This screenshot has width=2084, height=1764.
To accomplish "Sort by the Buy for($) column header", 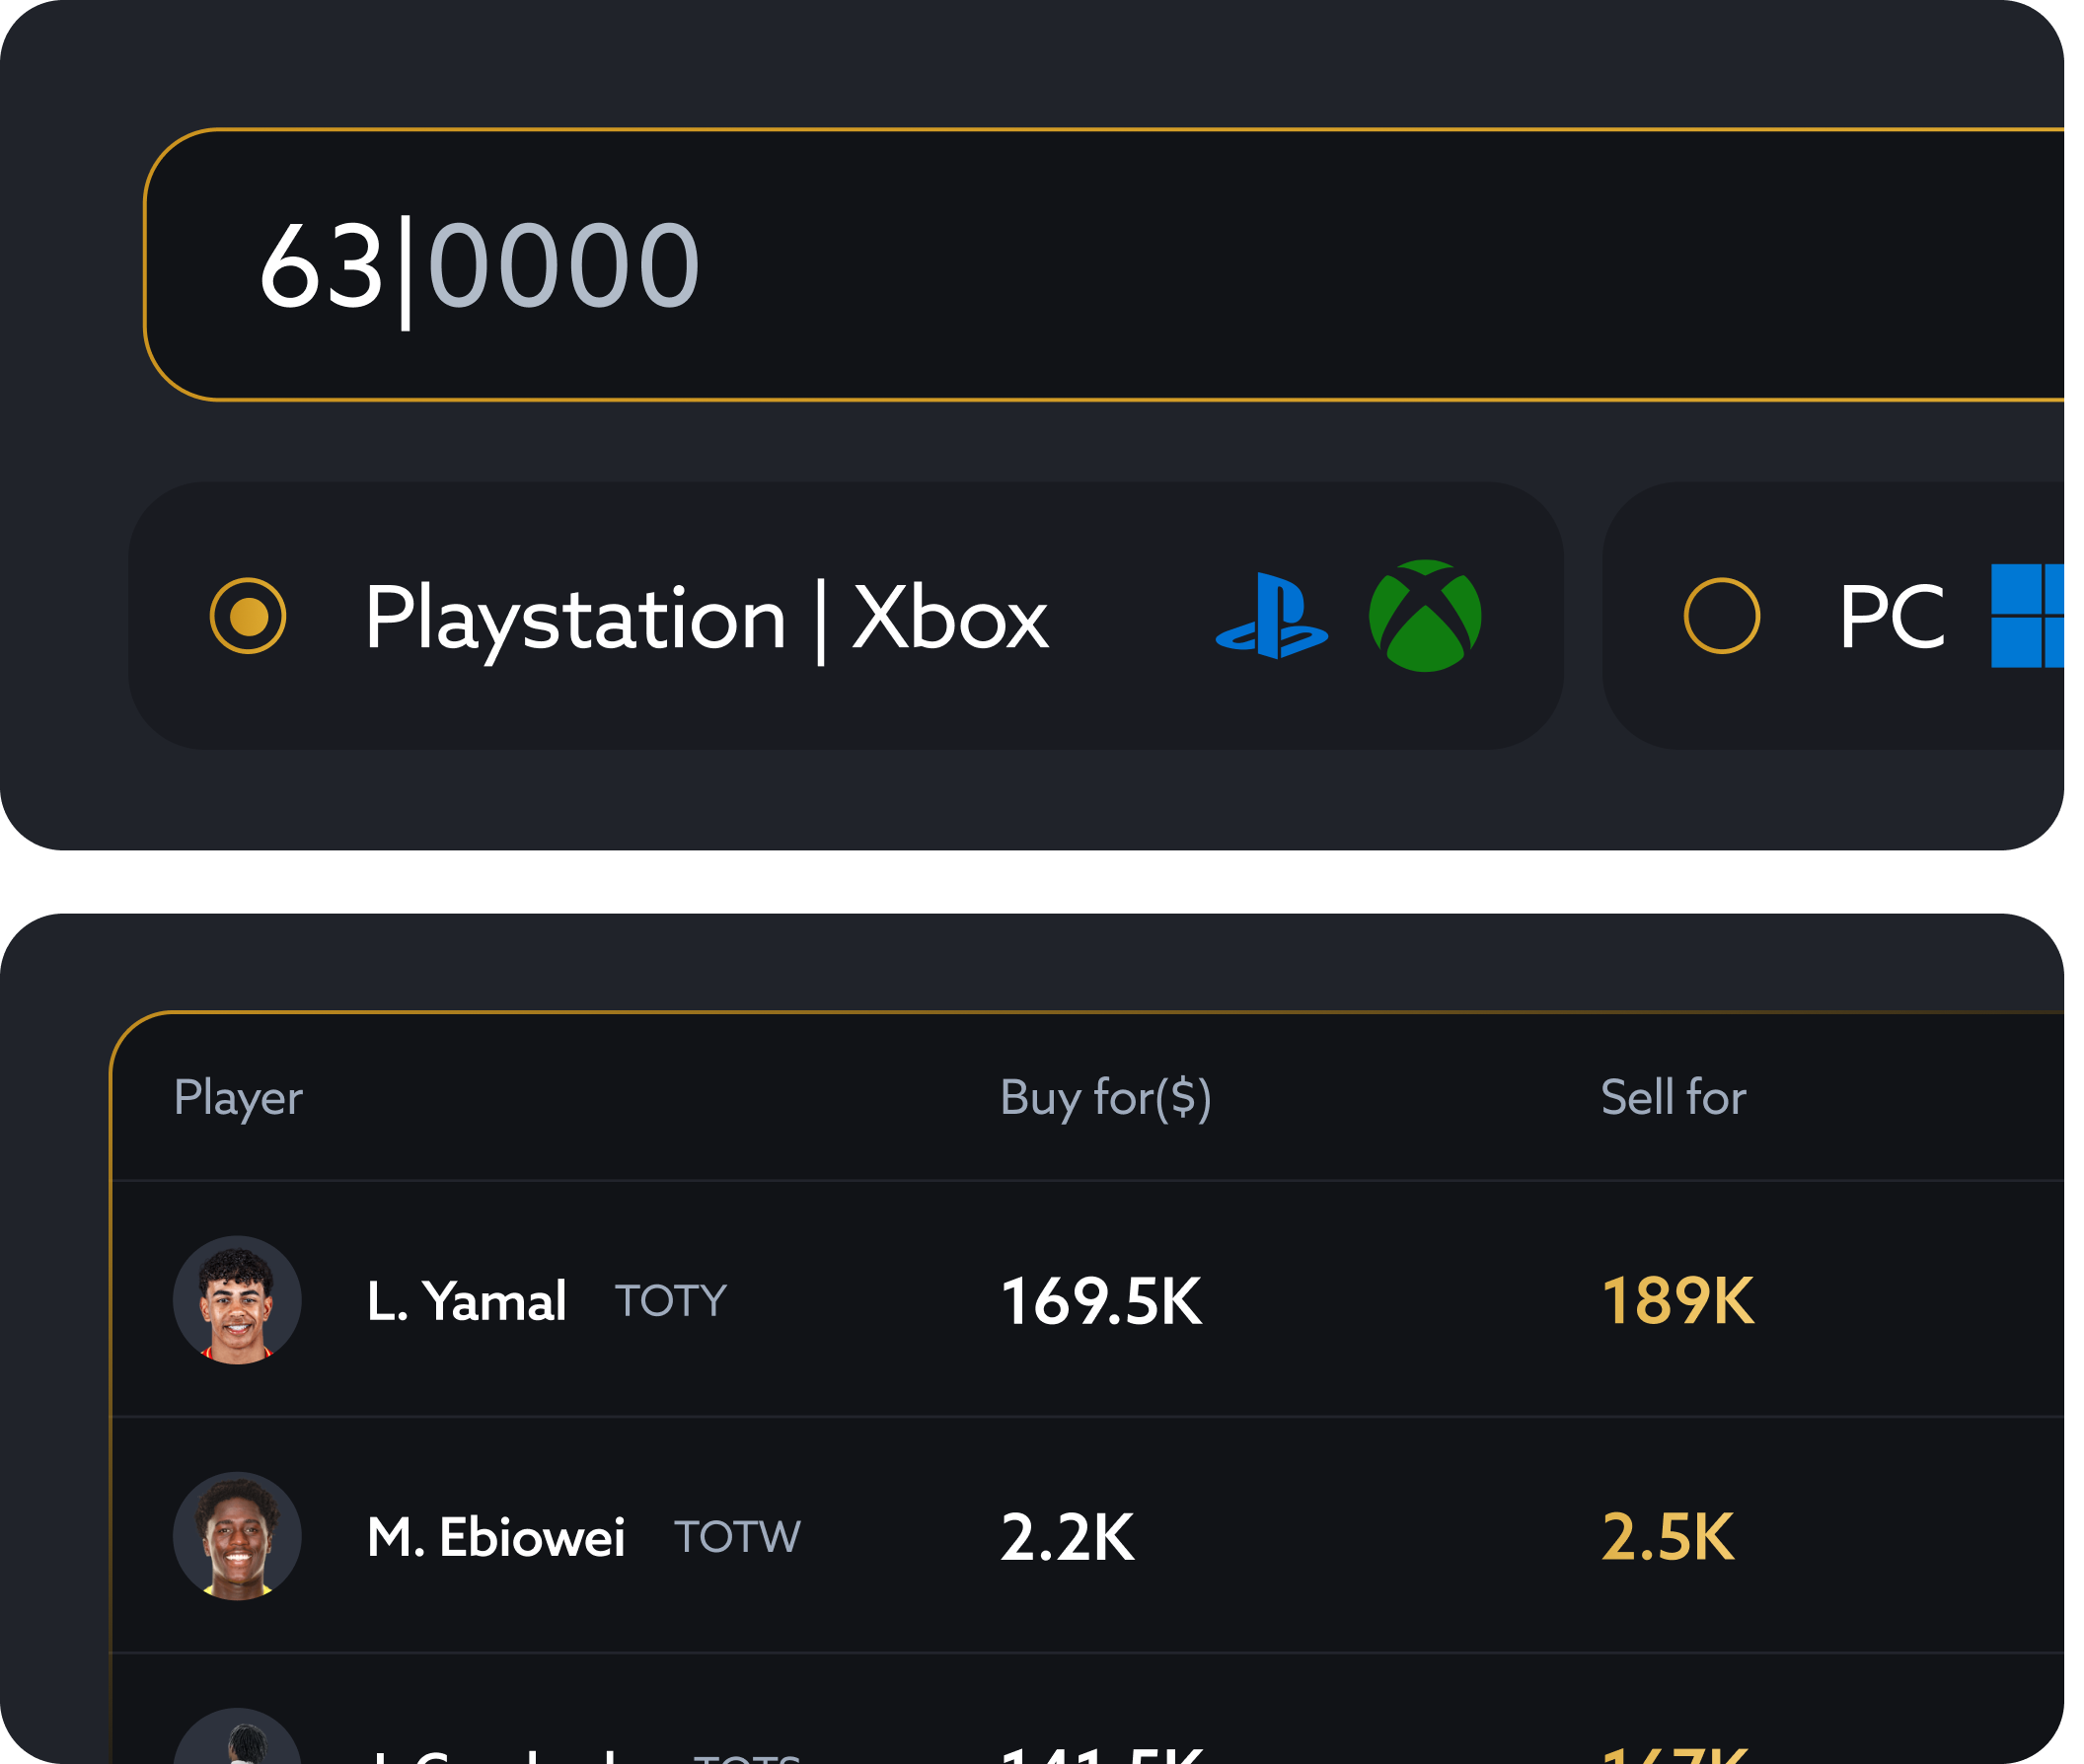I will point(1105,1098).
